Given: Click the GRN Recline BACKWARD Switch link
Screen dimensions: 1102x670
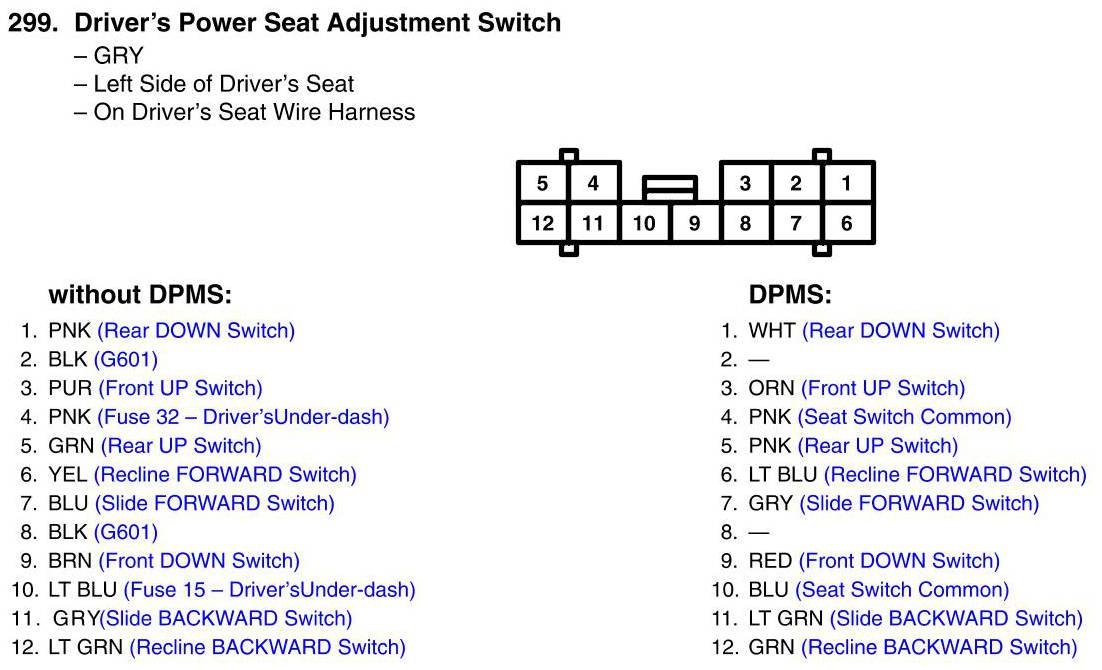Looking at the screenshot, I should pos(939,648).
